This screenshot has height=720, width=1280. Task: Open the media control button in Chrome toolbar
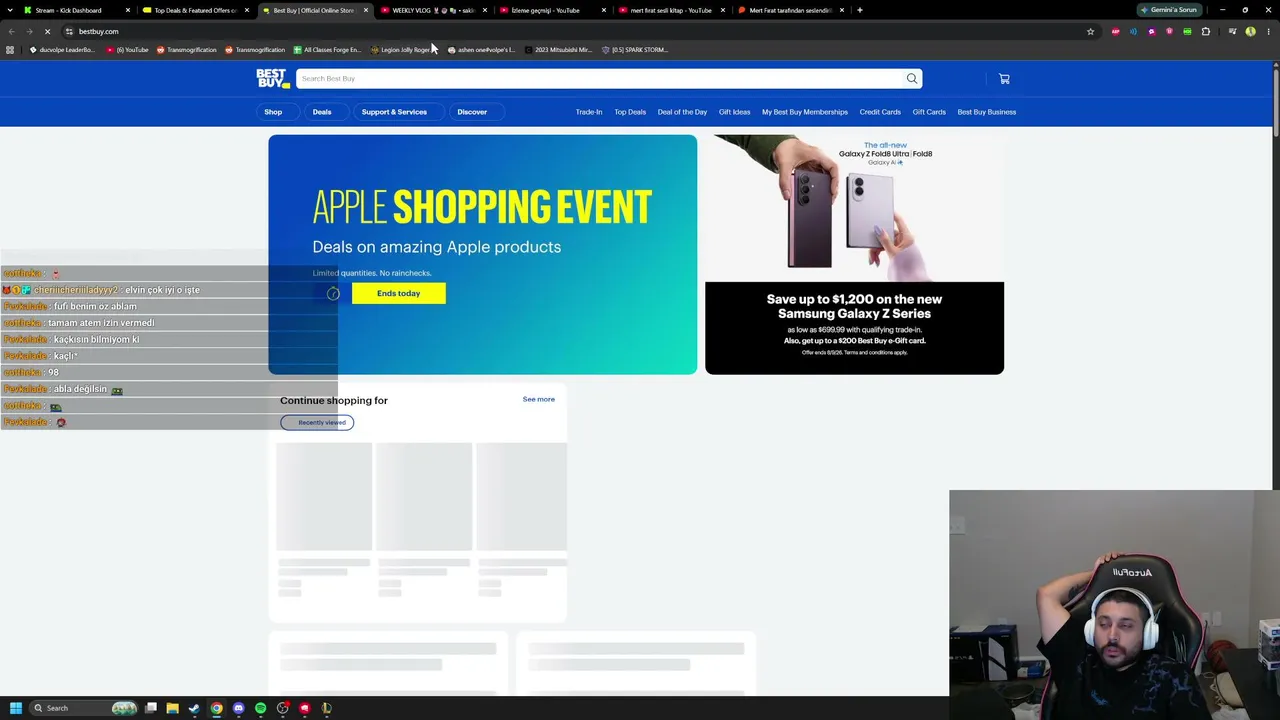click(1232, 31)
